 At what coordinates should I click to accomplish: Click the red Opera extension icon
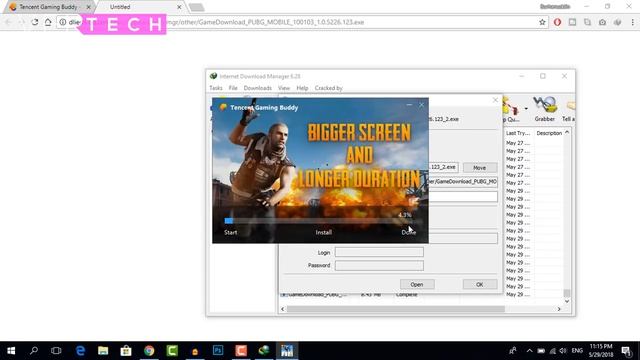pos(557,22)
